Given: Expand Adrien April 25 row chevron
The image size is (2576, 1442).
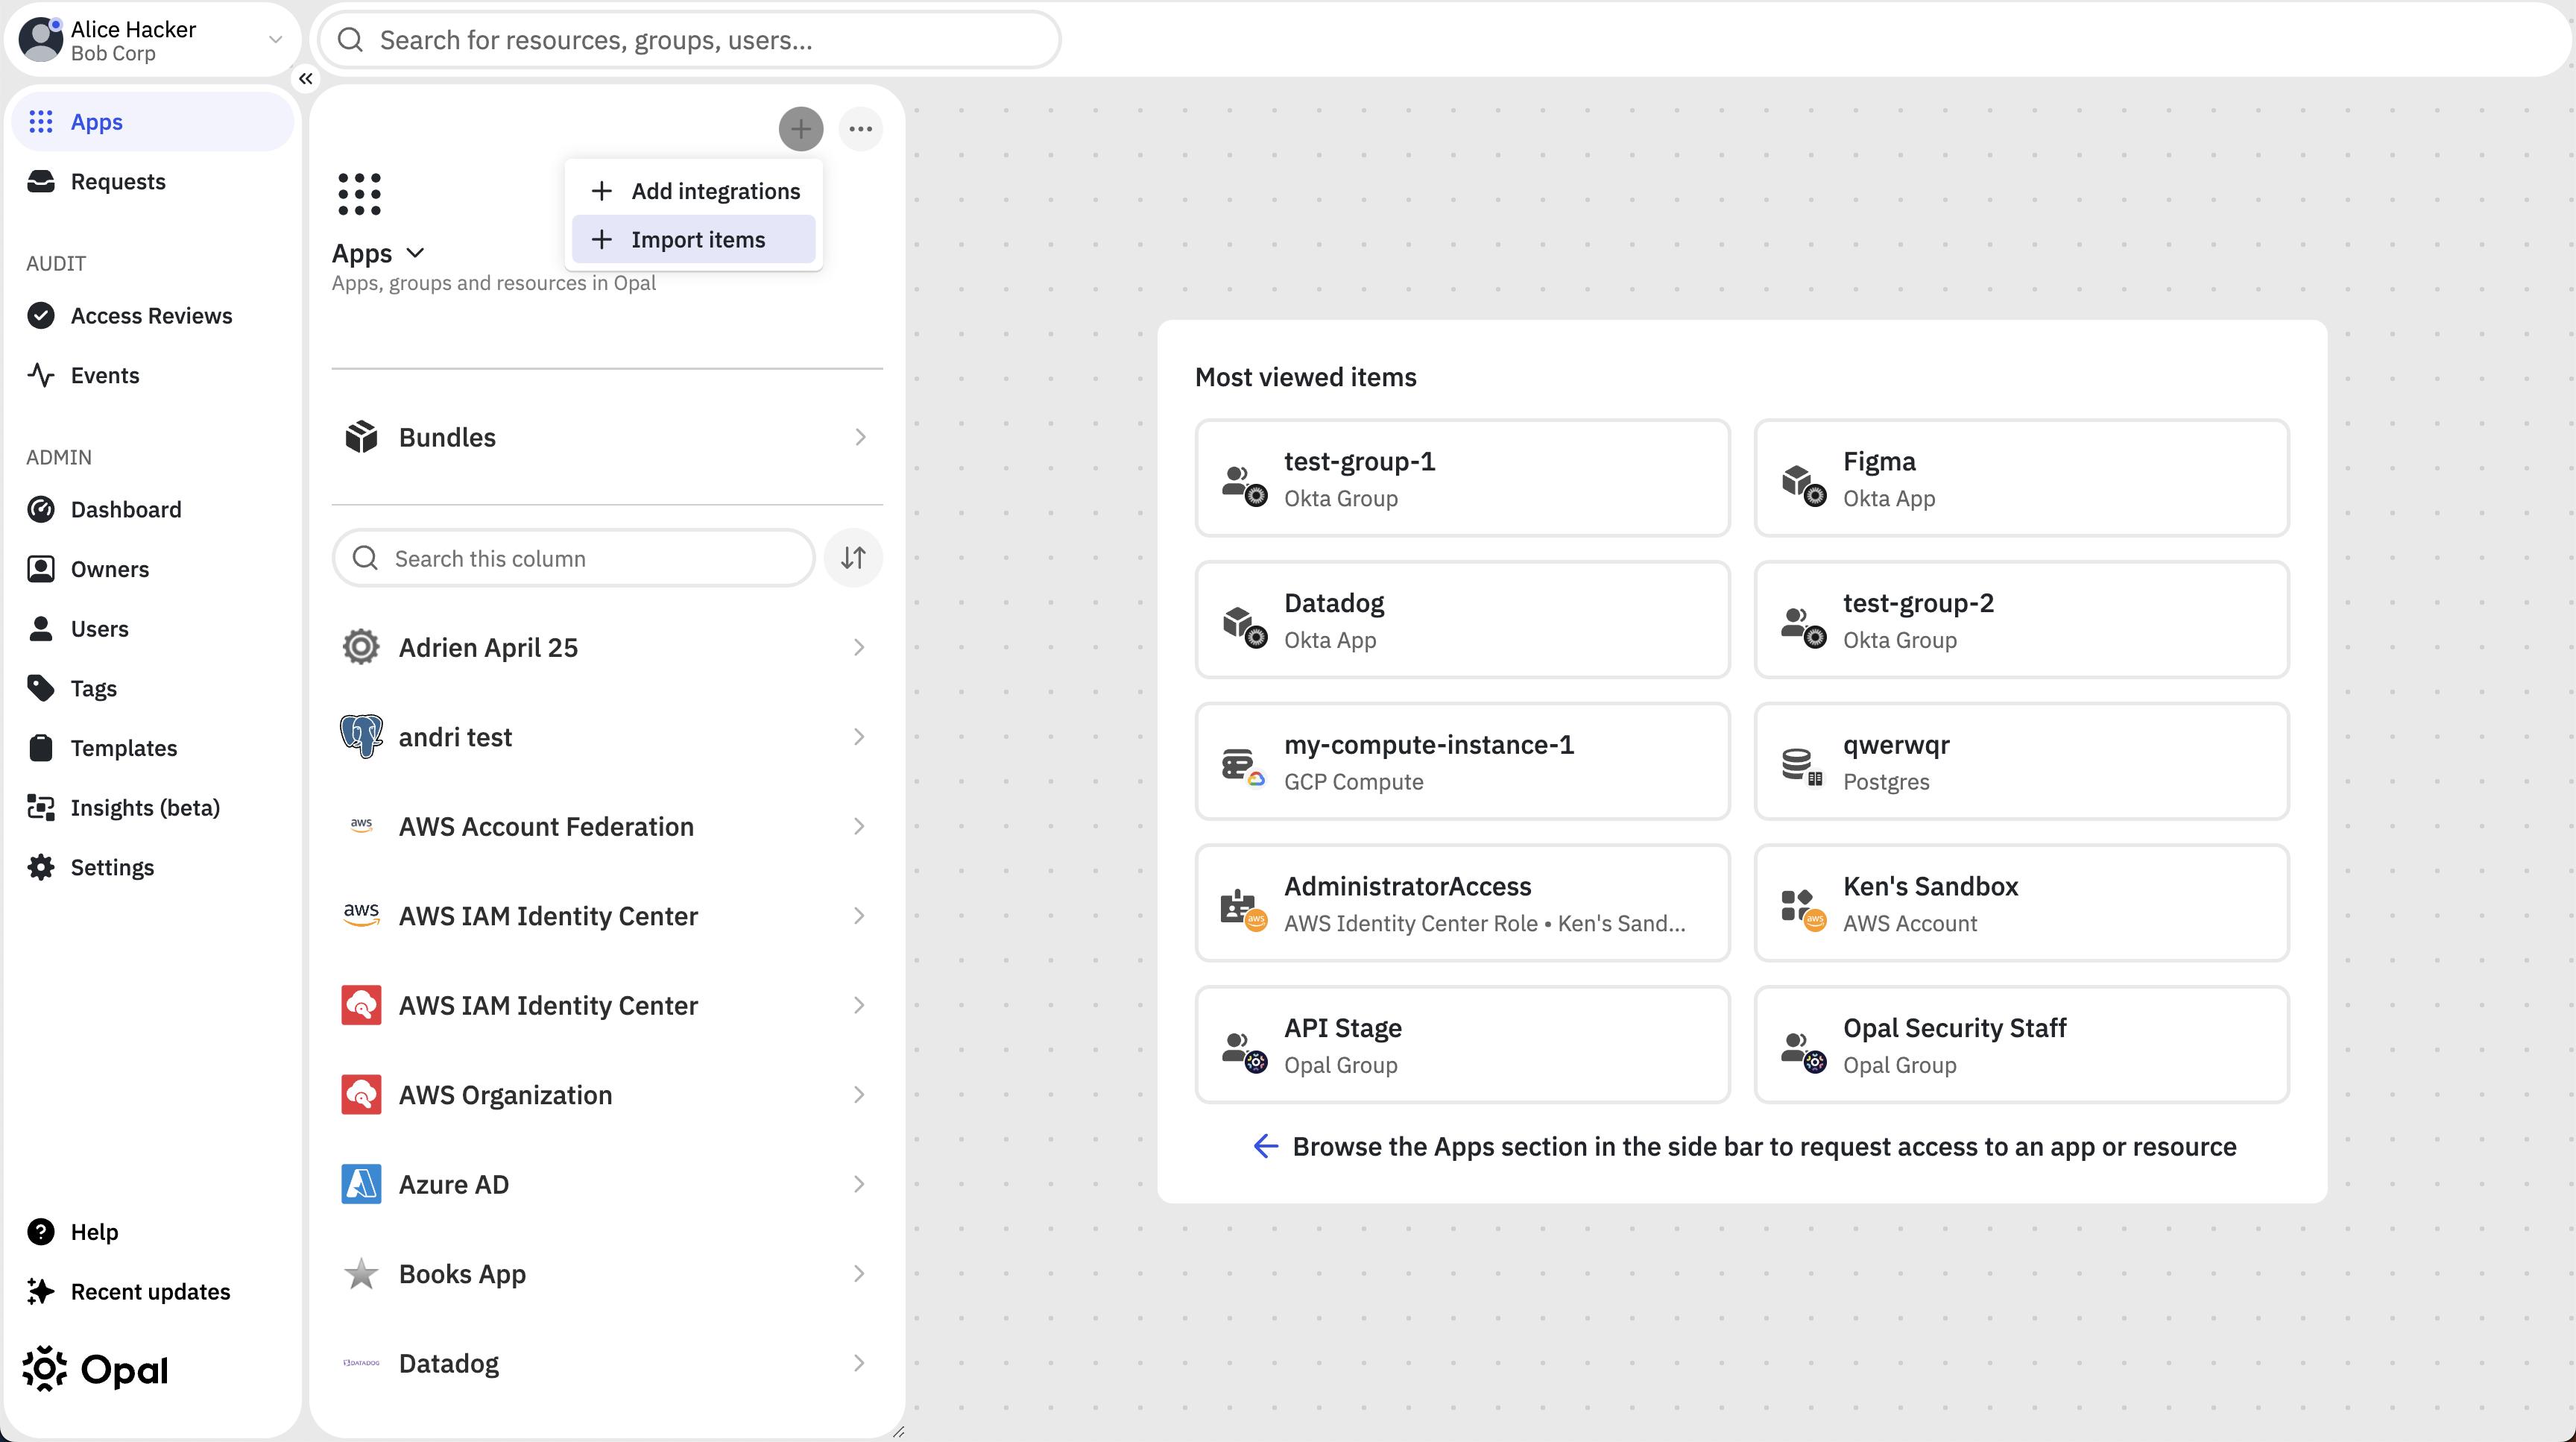Looking at the screenshot, I should (x=859, y=647).
